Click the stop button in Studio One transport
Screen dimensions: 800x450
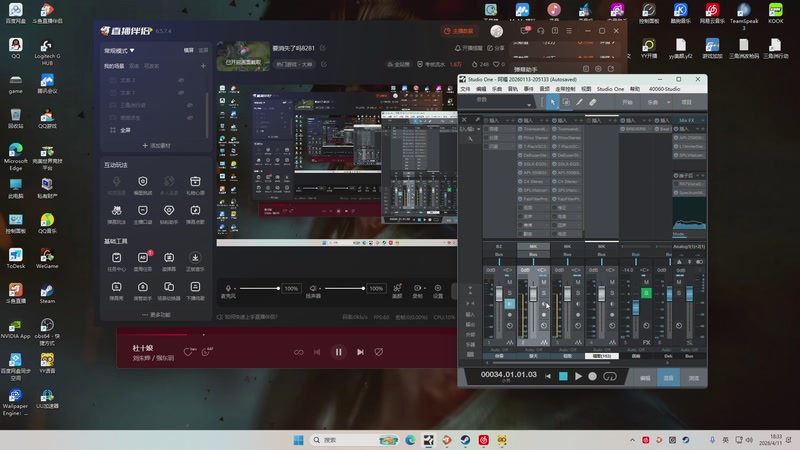coord(563,376)
